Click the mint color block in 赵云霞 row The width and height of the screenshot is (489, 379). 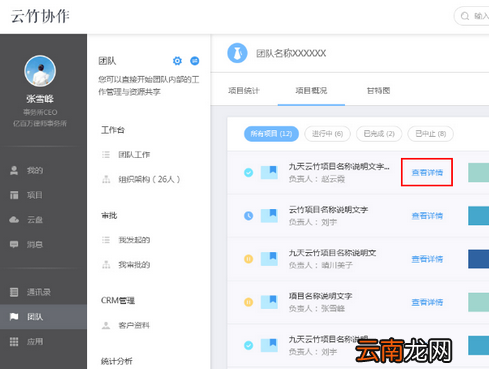tap(478, 172)
